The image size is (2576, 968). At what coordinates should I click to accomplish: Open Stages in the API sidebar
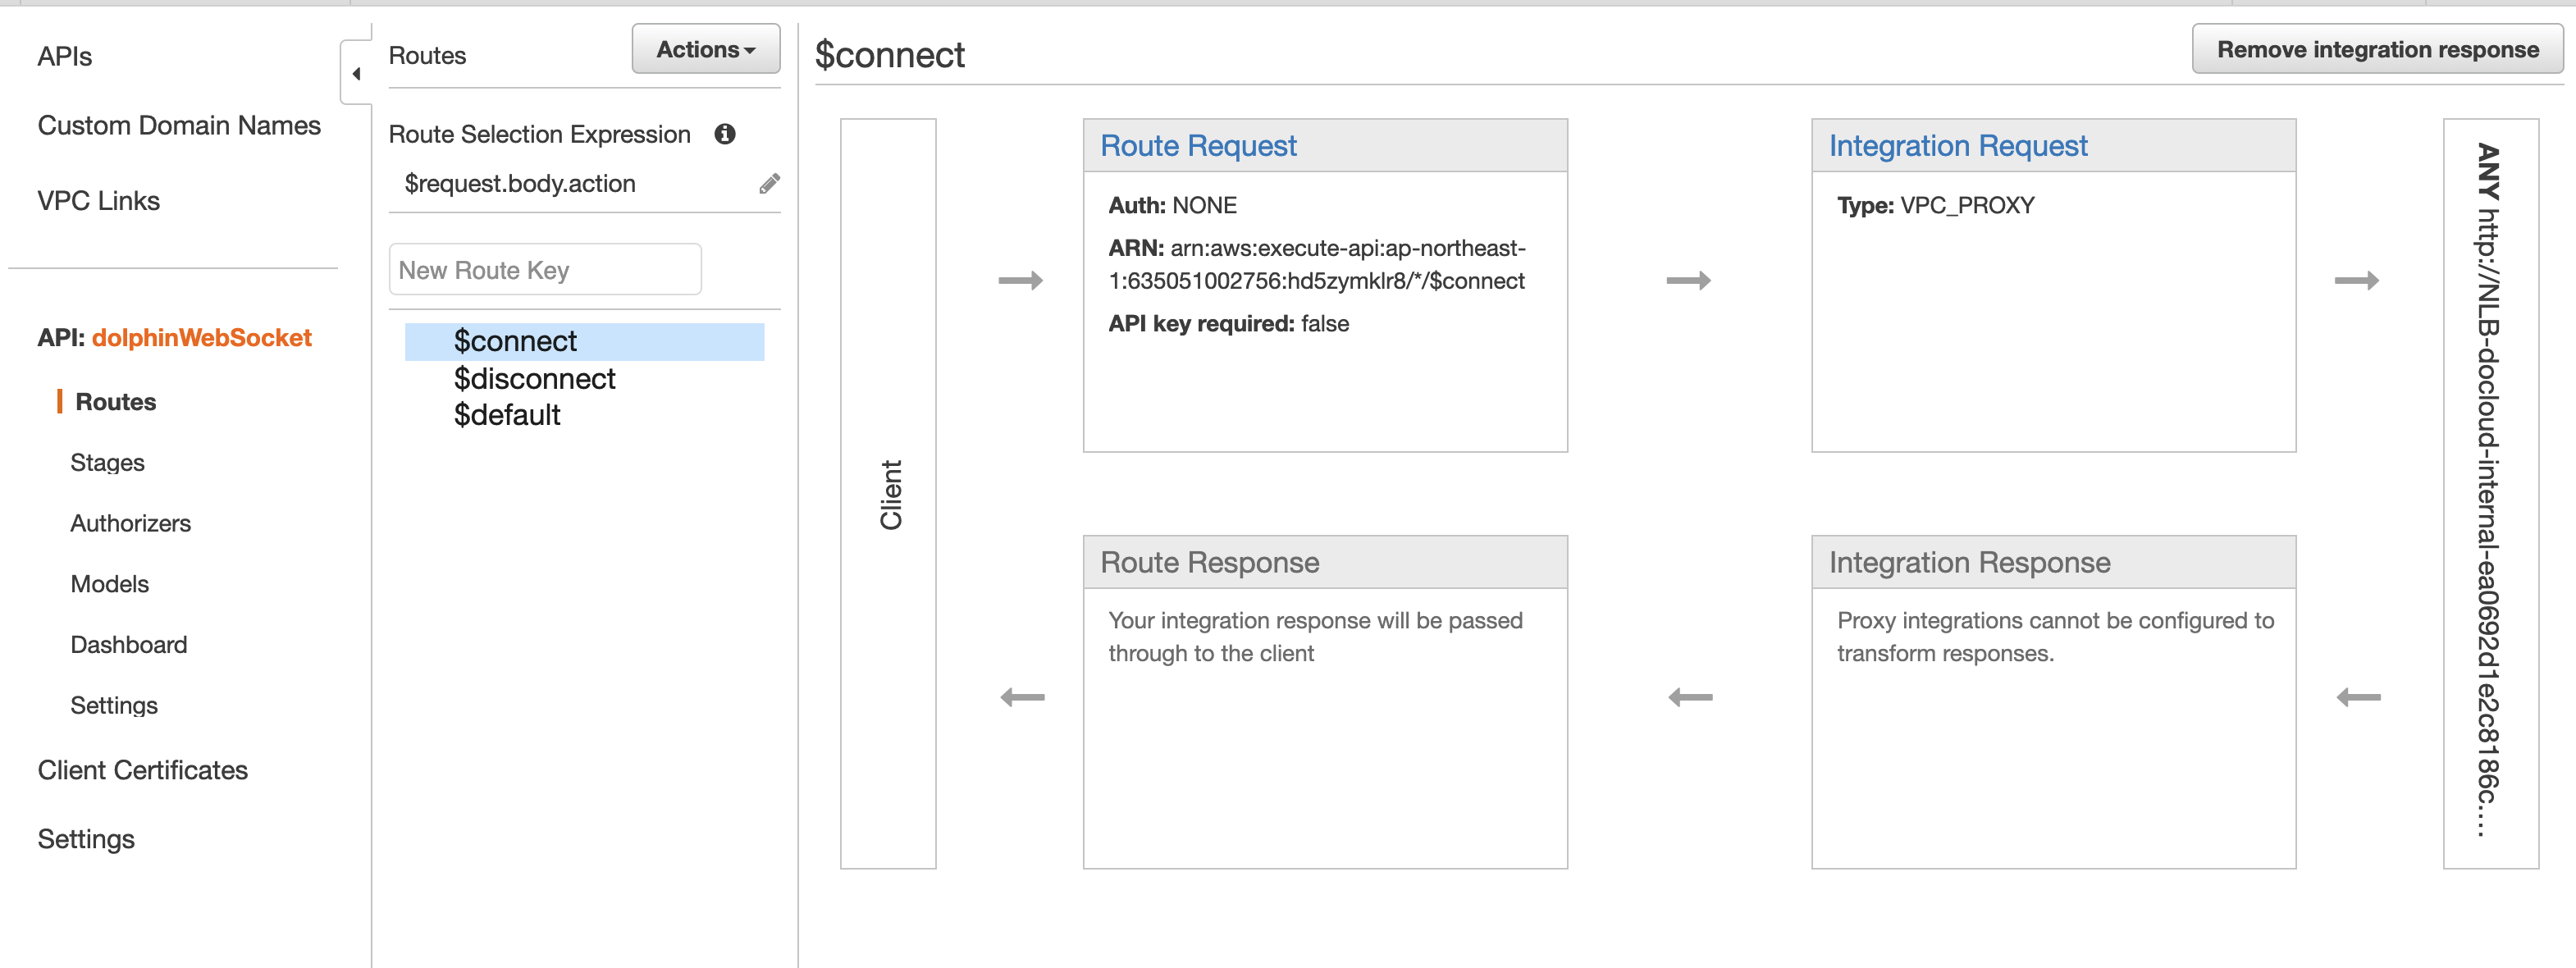pos(107,463)
